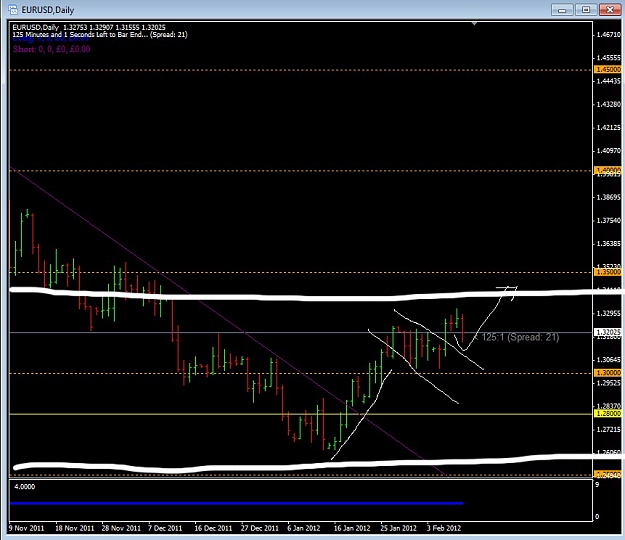The image size is (625, 540).
Task: Click the 28 Nov 2011 date label
Action: click(x=121, y=528)
